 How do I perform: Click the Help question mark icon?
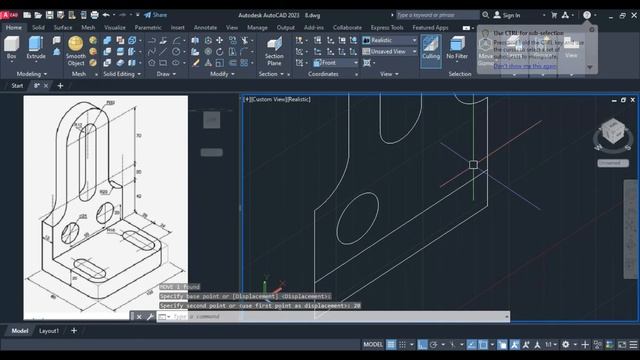(x=587, y=15)
